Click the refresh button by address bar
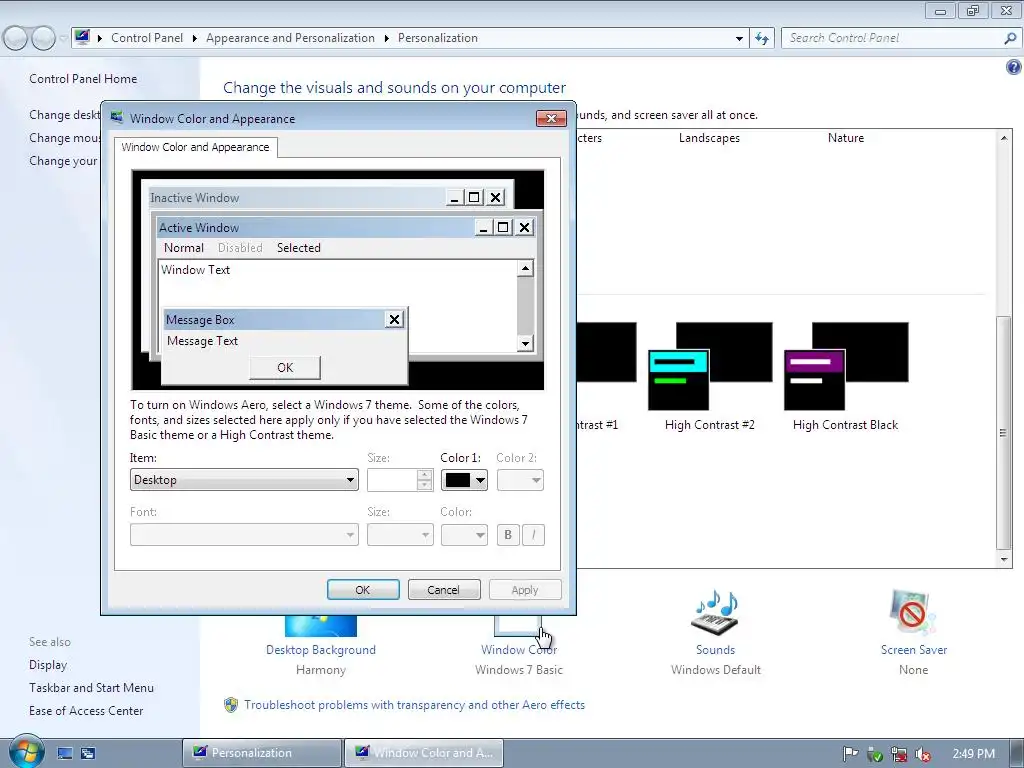Screen dimensions: 1024x768 [x=761, y=39]
